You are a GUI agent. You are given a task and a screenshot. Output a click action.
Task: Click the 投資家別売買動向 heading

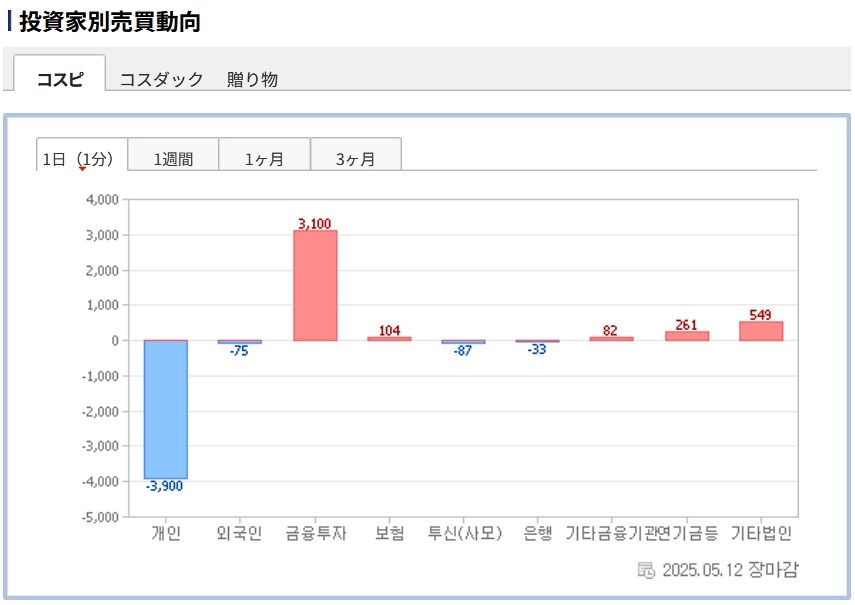tap(110, 22)
